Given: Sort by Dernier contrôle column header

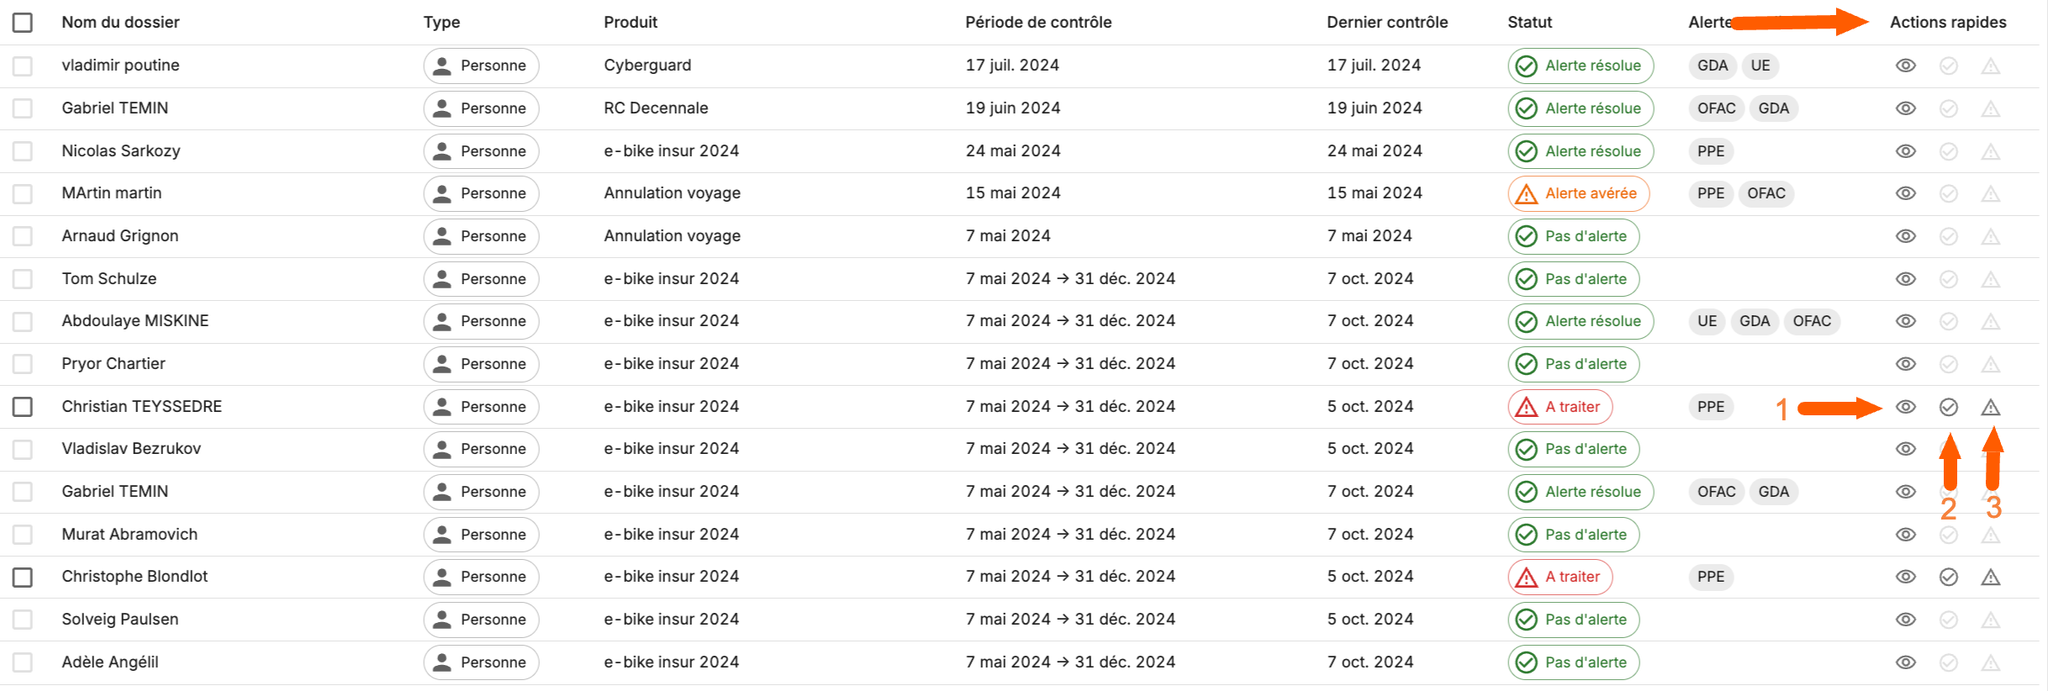Looking at the screenshot, I should (1387, 22).
